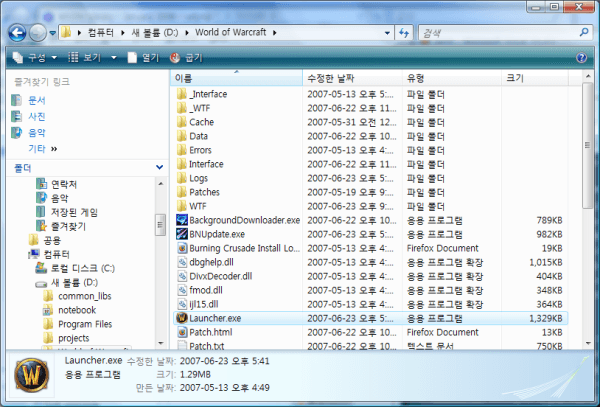Screen dimensions: 600x407
Task: Click the 검색 search input box
Action: click(495, 33)
